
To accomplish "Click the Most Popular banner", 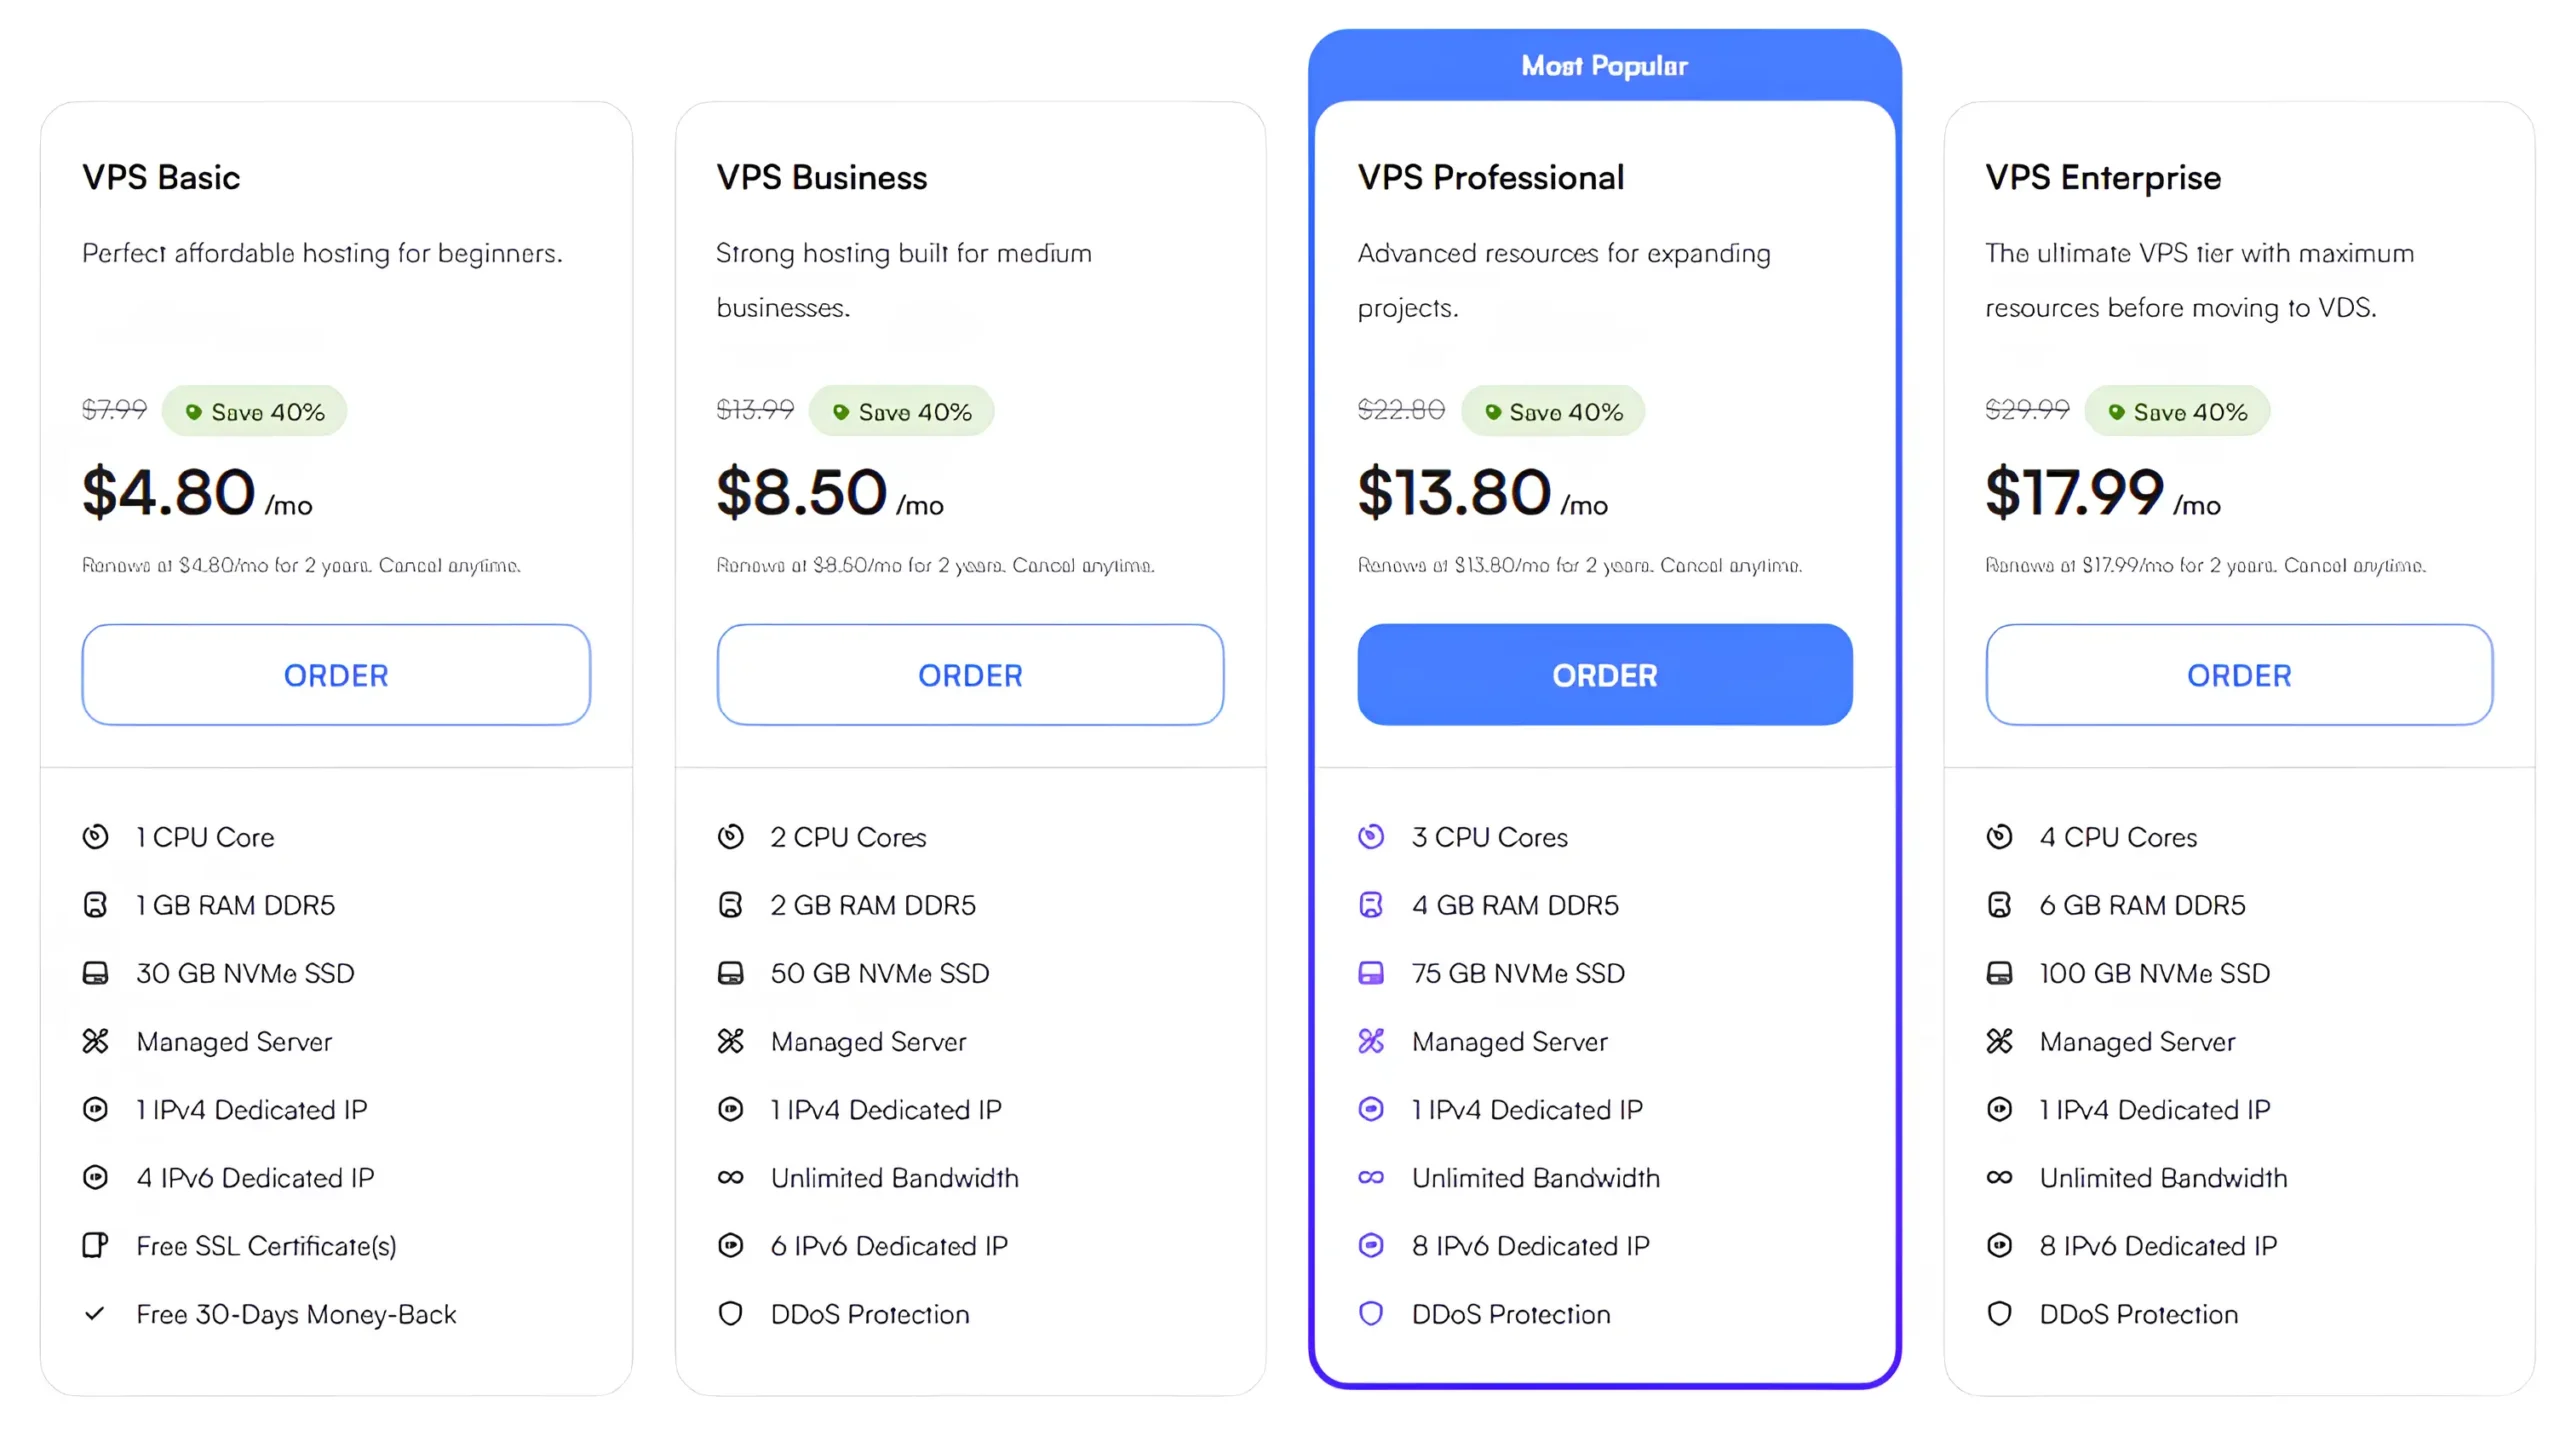I will tap(1604, 66).
